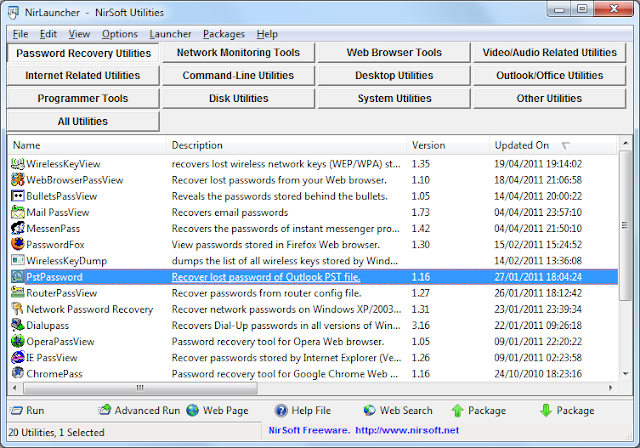Viewport: 640px width, 448px height.
Task: Click the RouterPassView icon
Action: tap(18, 293)
